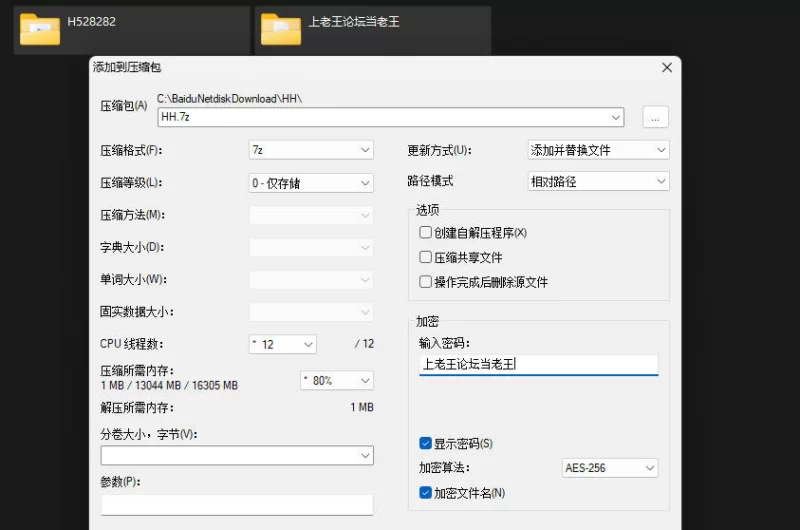Click the disabled 压缩方法 dropdown
The width and height of the screenshot is (800, 530).
(311, 215)
